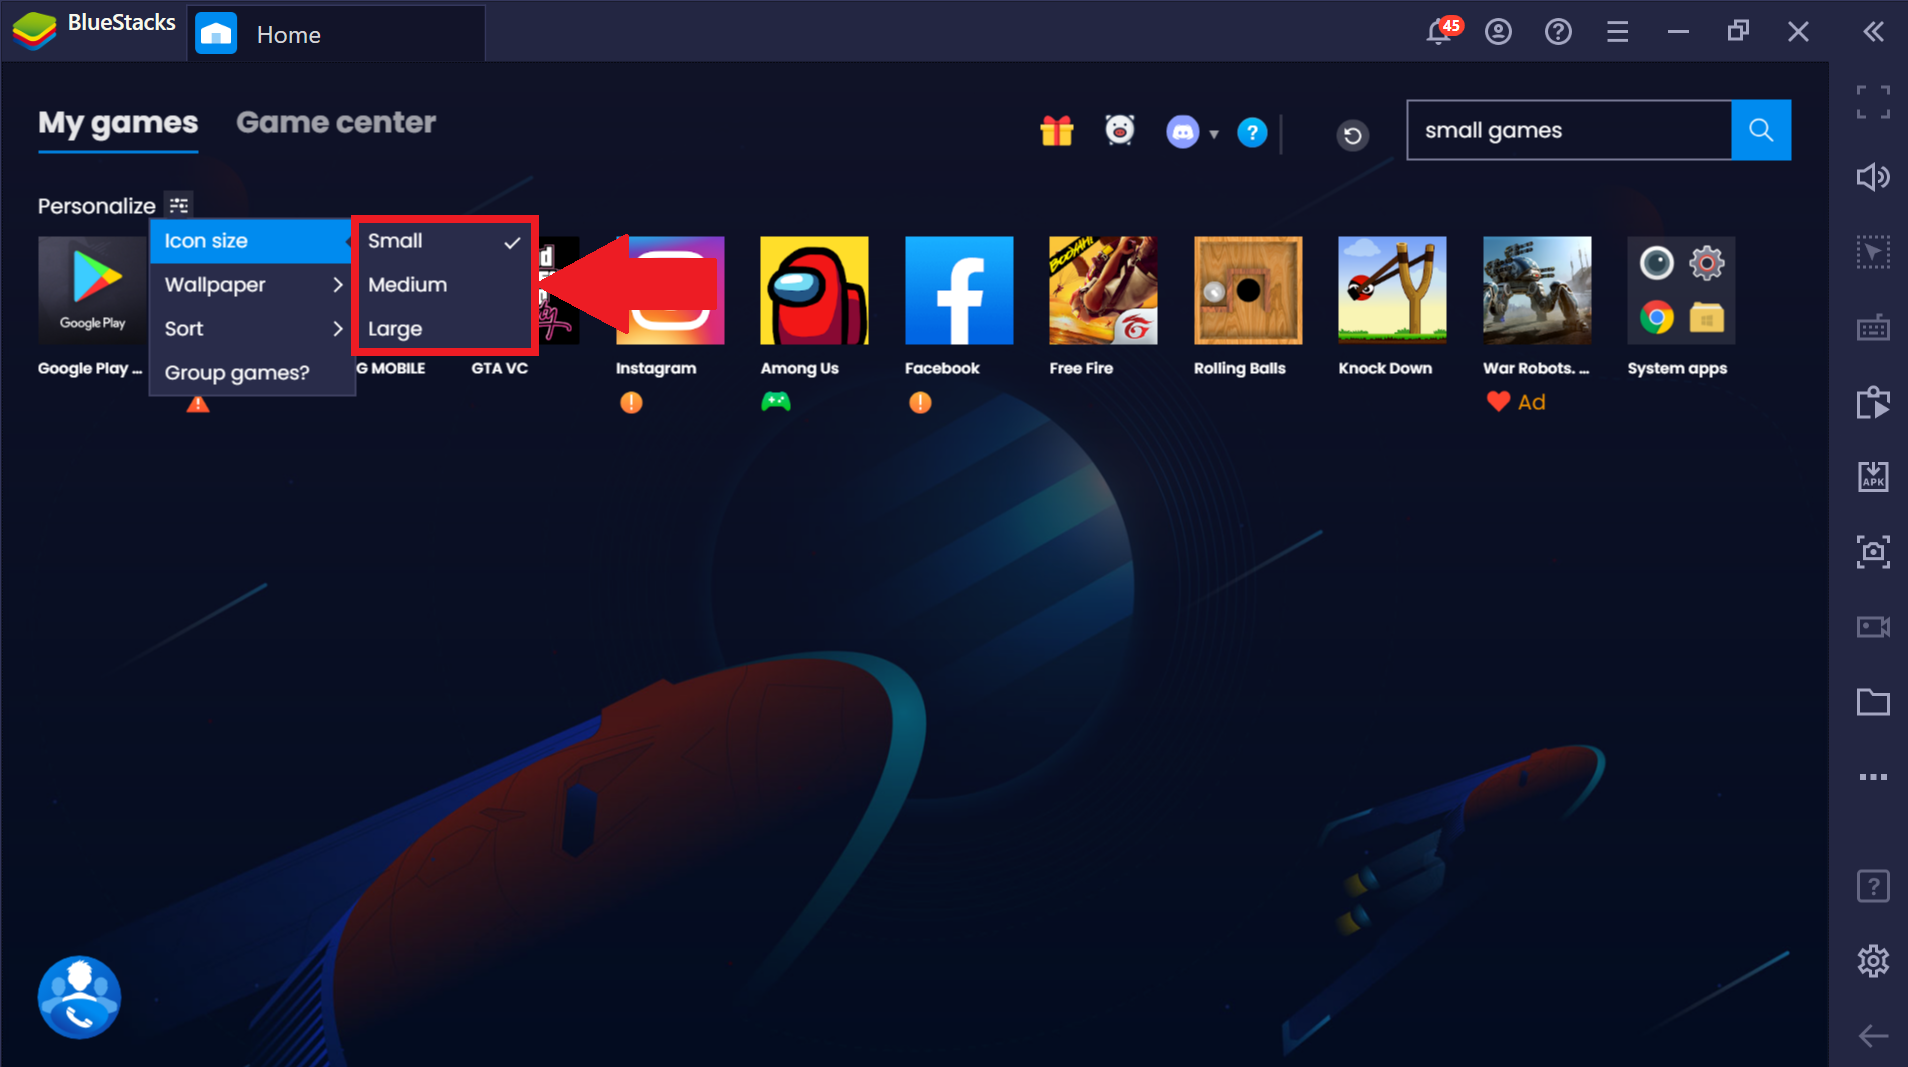Viewport: 1908px width, 1067px height.
Task: Click the heart Ad label under War Robots
Action: [1516, 402]
